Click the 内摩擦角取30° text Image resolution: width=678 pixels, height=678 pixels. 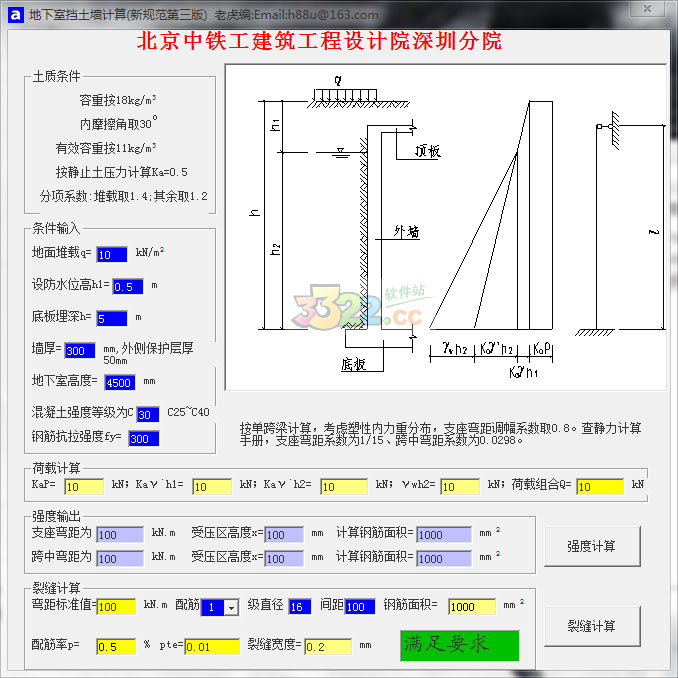118,124
